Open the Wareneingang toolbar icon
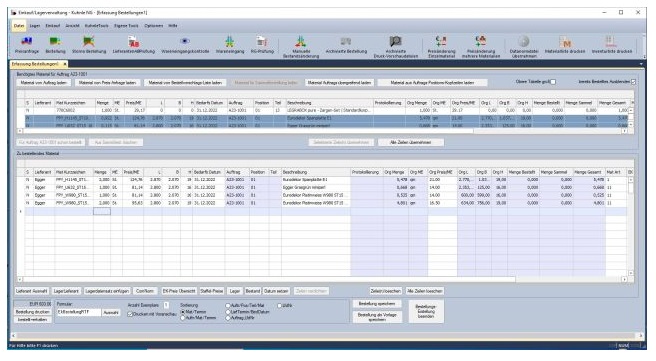The width and height of the screenshot is (656, 361). [x=230, y=45]
